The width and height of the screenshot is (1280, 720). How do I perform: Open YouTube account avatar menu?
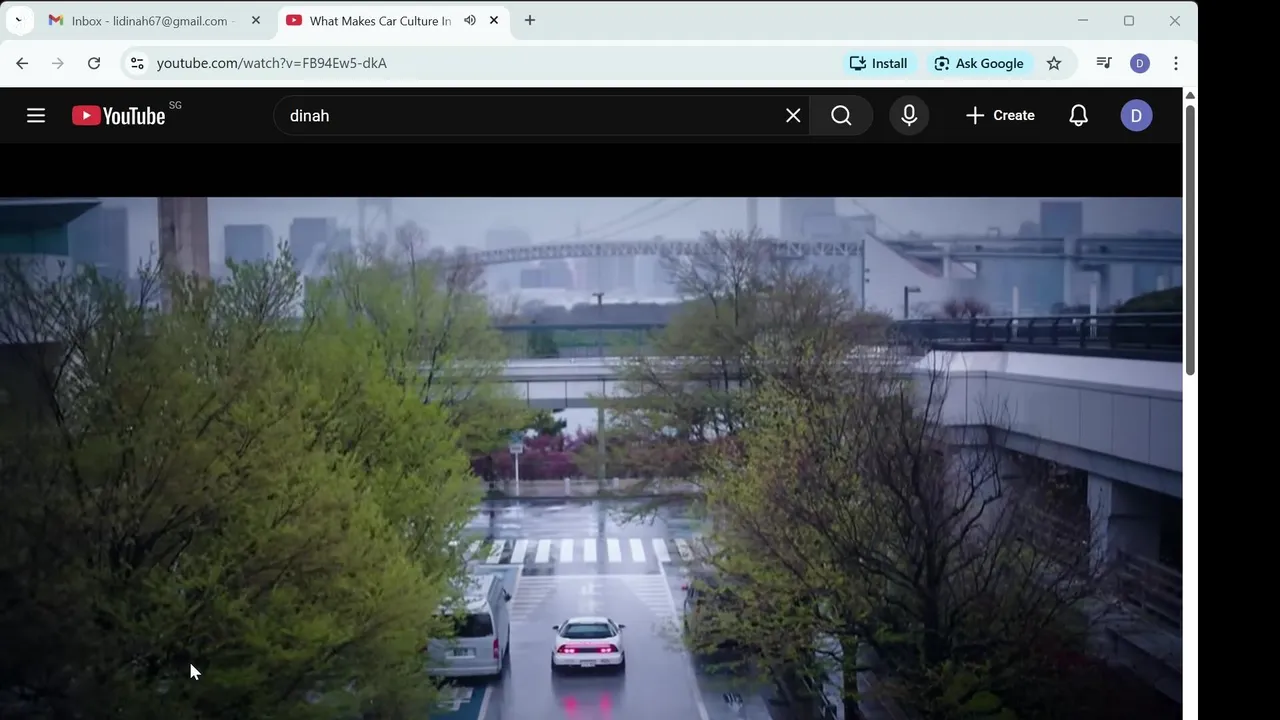[1136, 116]
